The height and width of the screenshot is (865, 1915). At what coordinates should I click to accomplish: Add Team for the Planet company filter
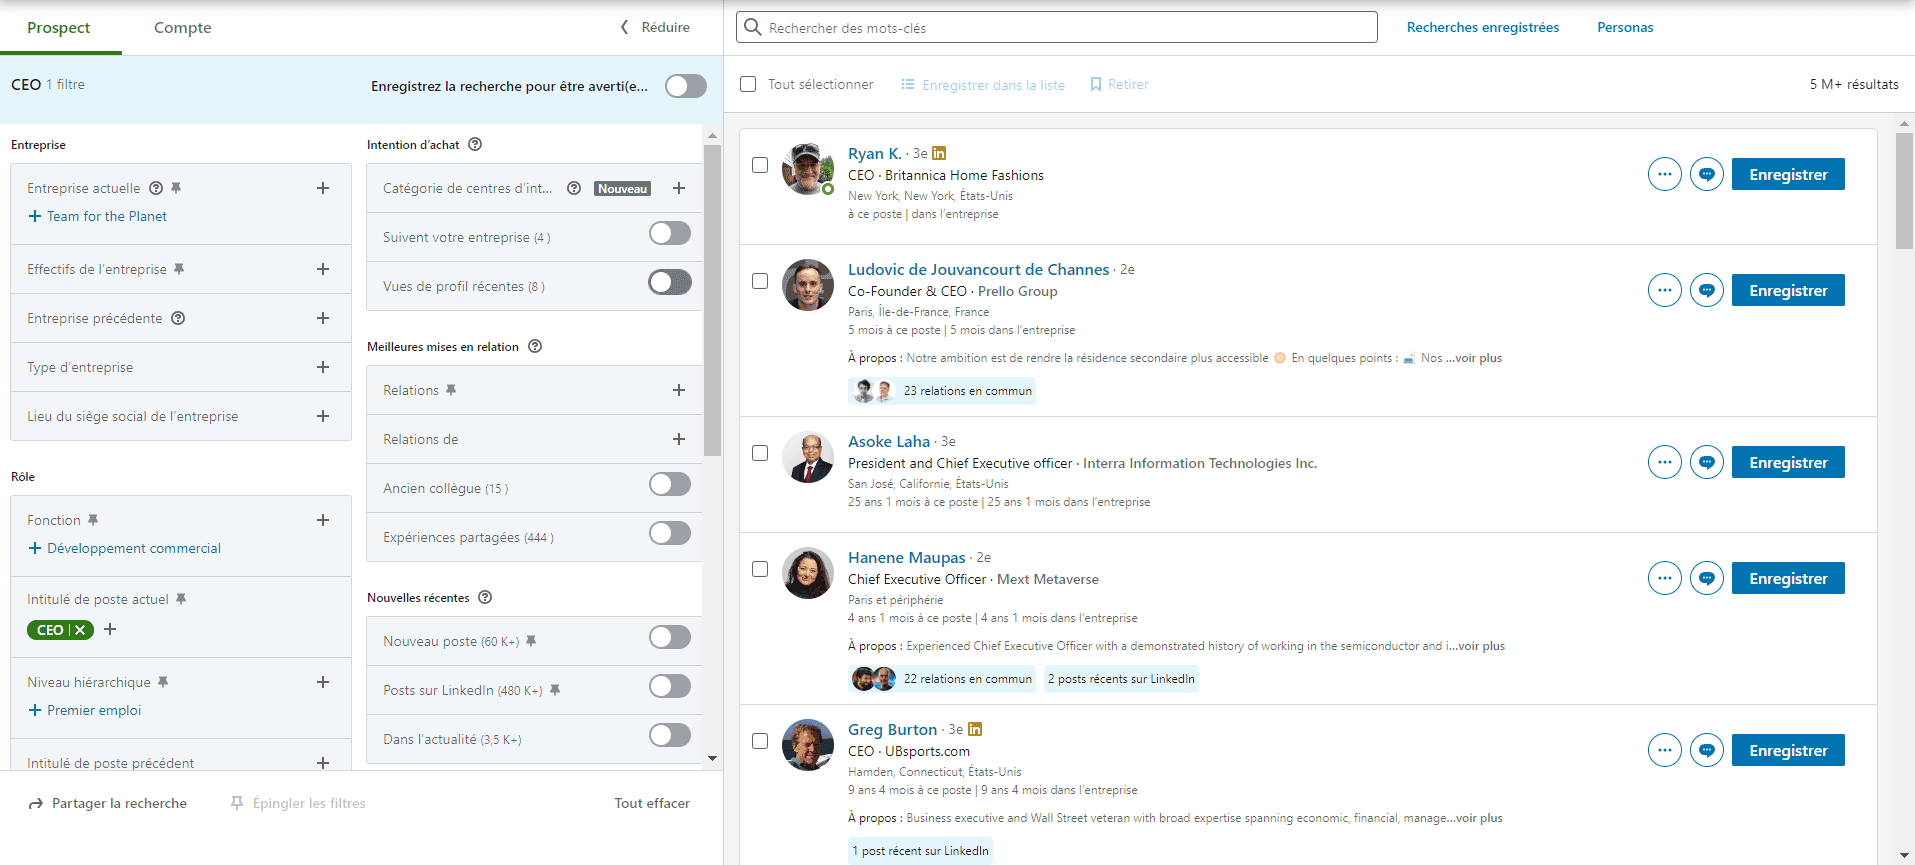[x=98, y=216]
